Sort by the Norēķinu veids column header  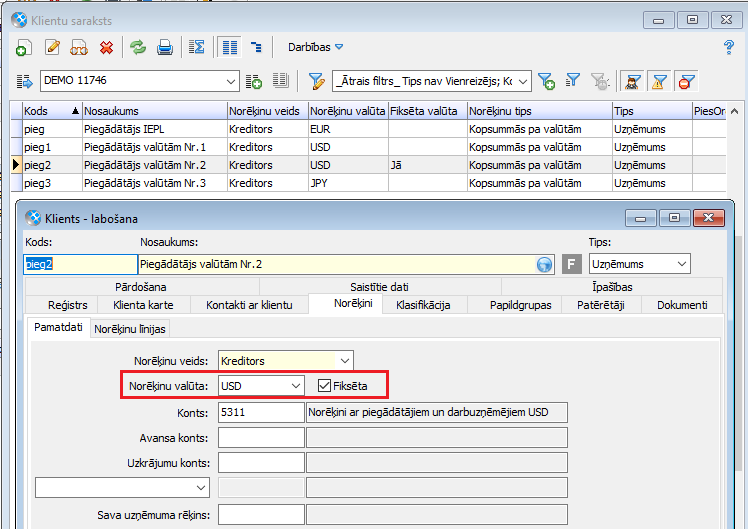pos(268,111)
